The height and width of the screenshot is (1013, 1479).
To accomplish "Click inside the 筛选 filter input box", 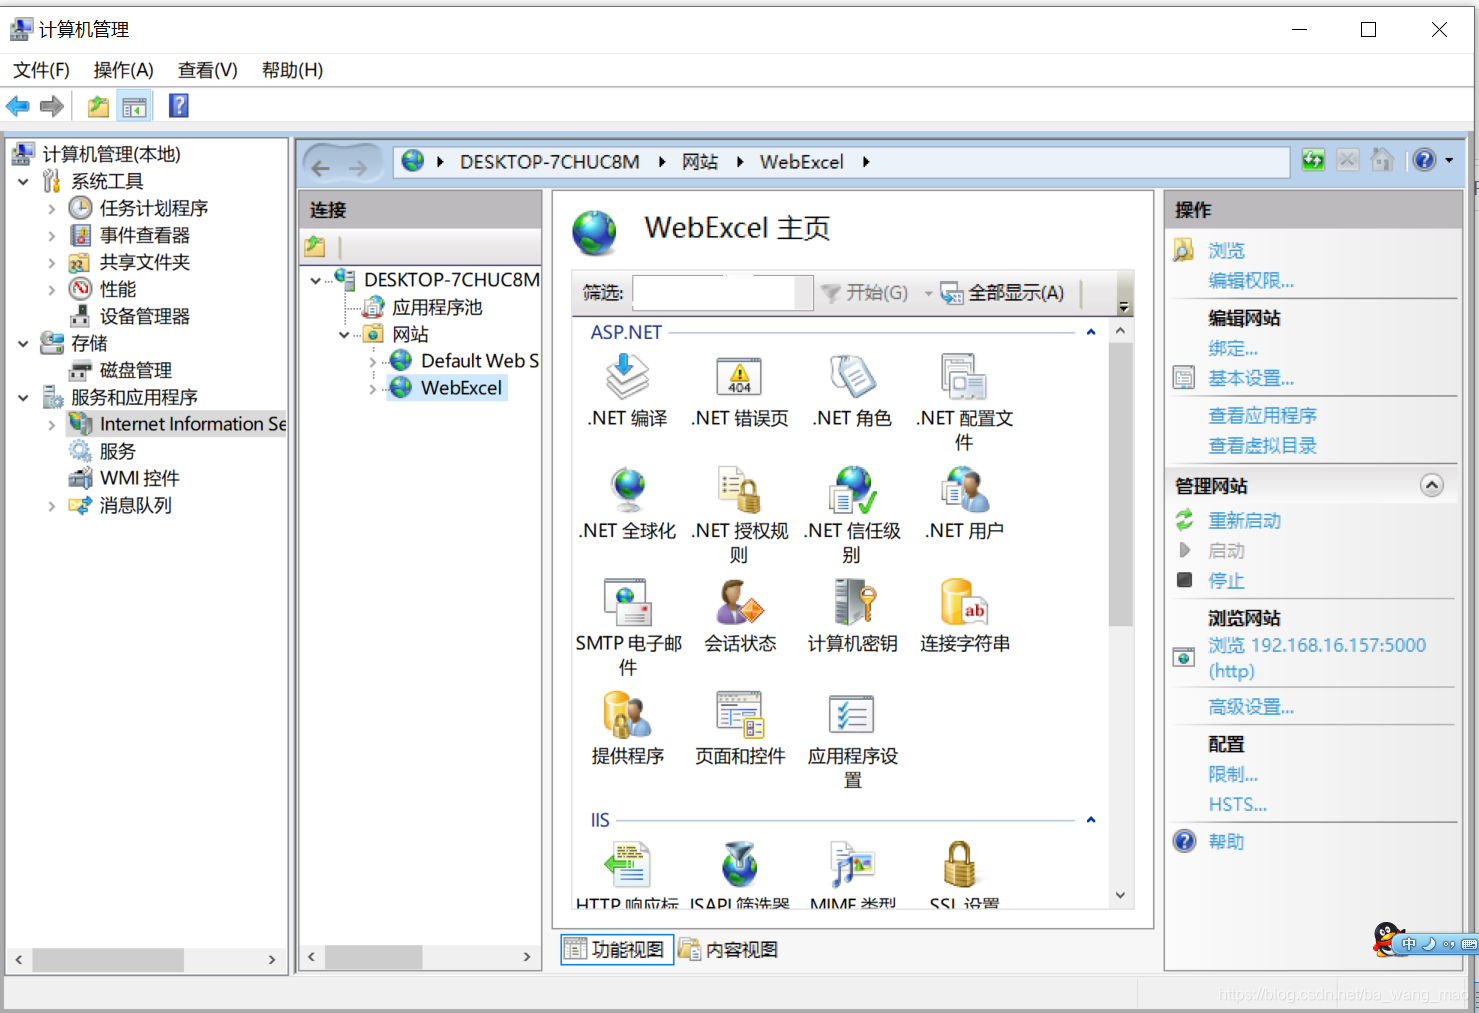I will coord(714,293).
